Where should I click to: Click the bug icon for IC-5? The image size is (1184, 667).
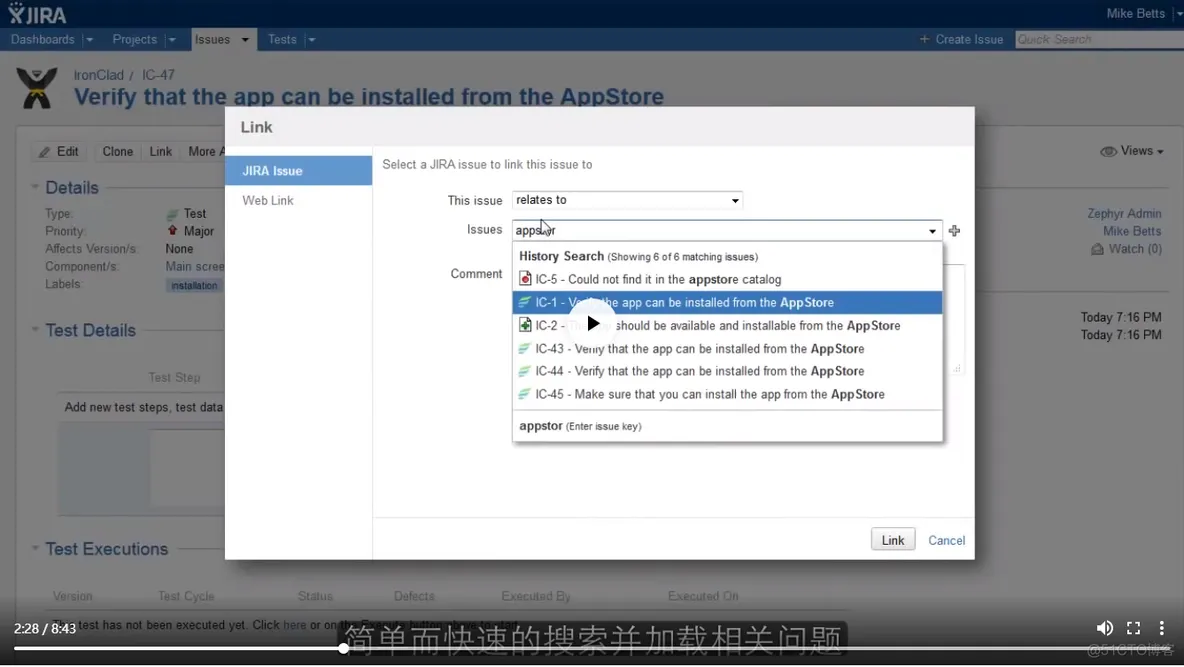click(x=525, y=279)
